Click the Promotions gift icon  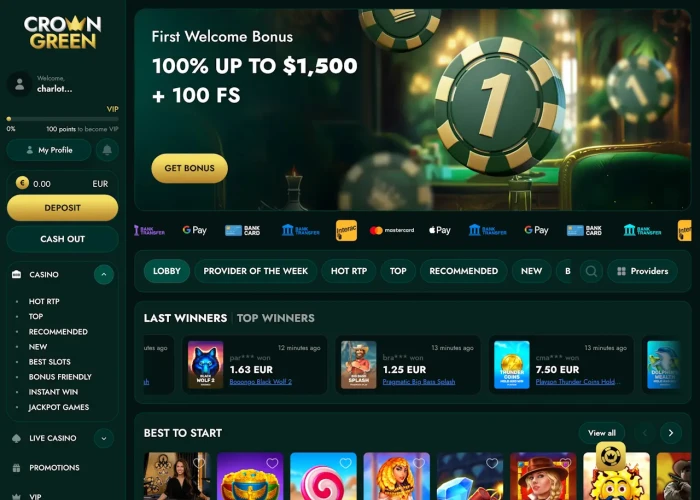[17, 468]
